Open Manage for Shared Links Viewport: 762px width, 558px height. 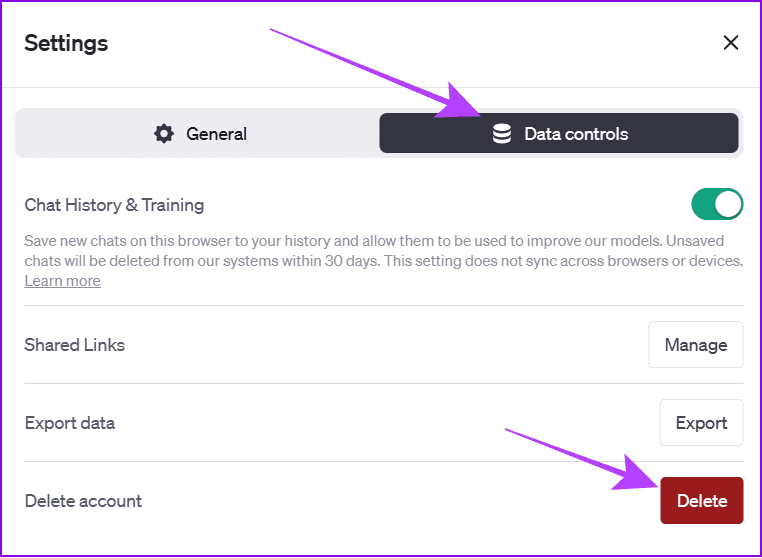(695, 345)
